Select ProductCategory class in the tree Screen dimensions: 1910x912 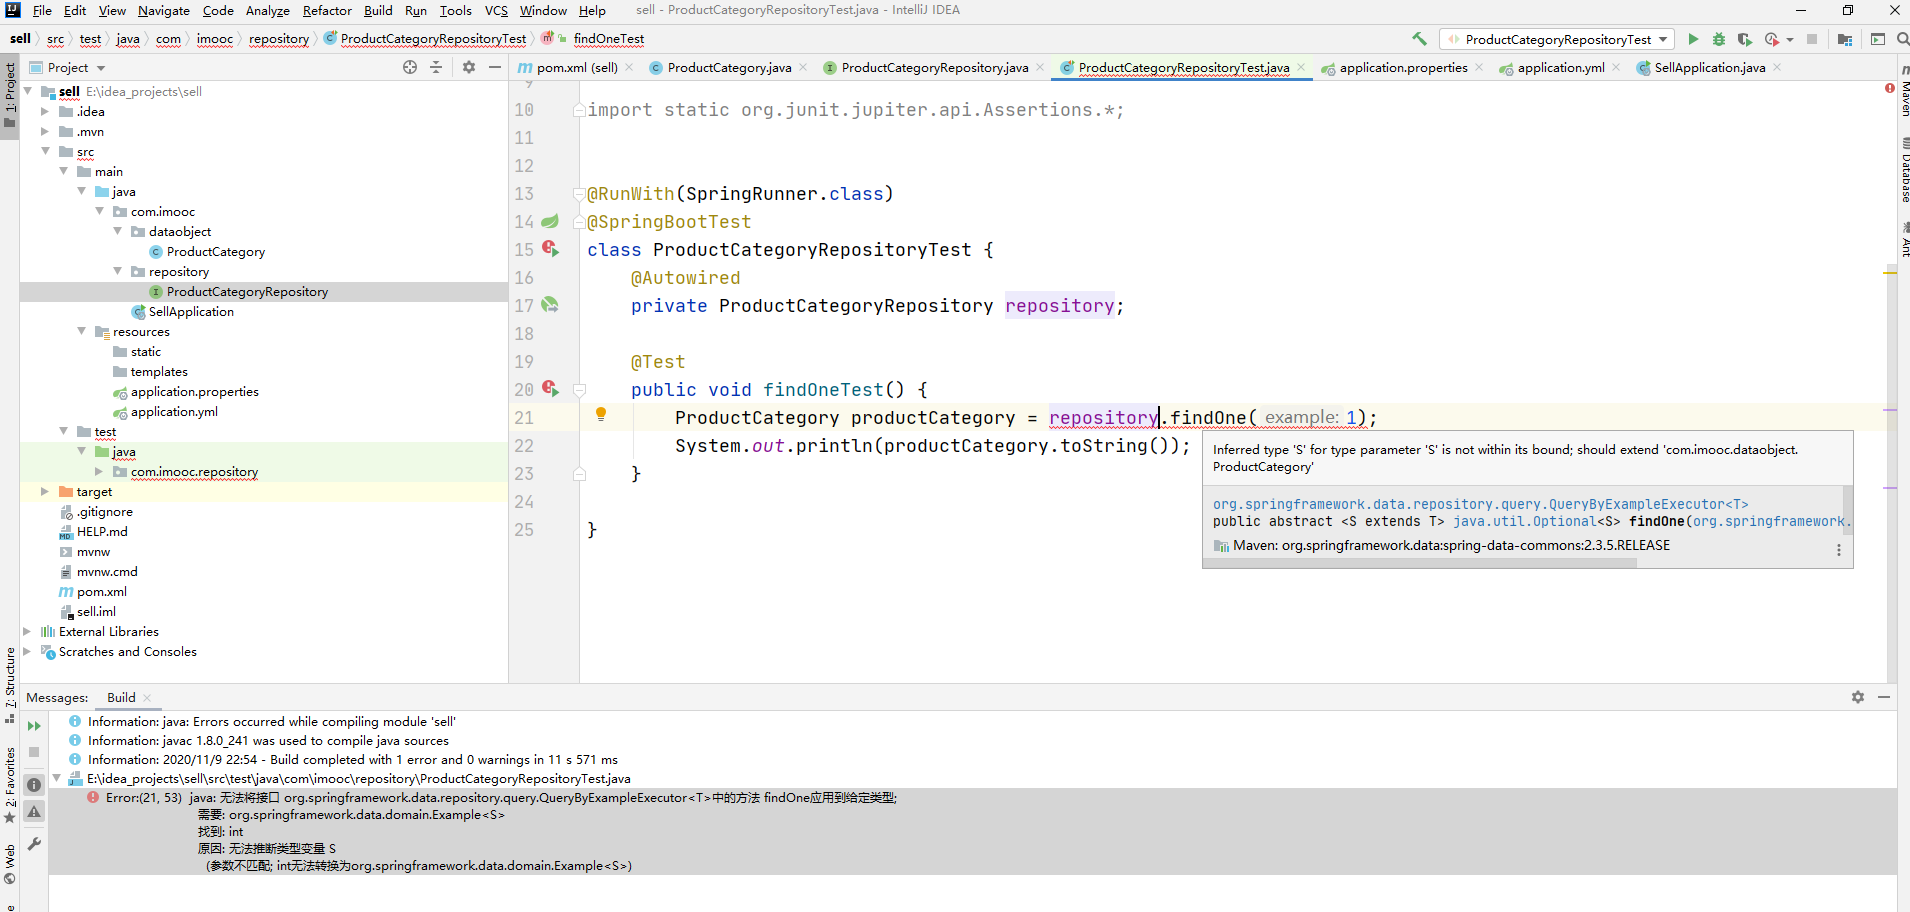point(216,251)
